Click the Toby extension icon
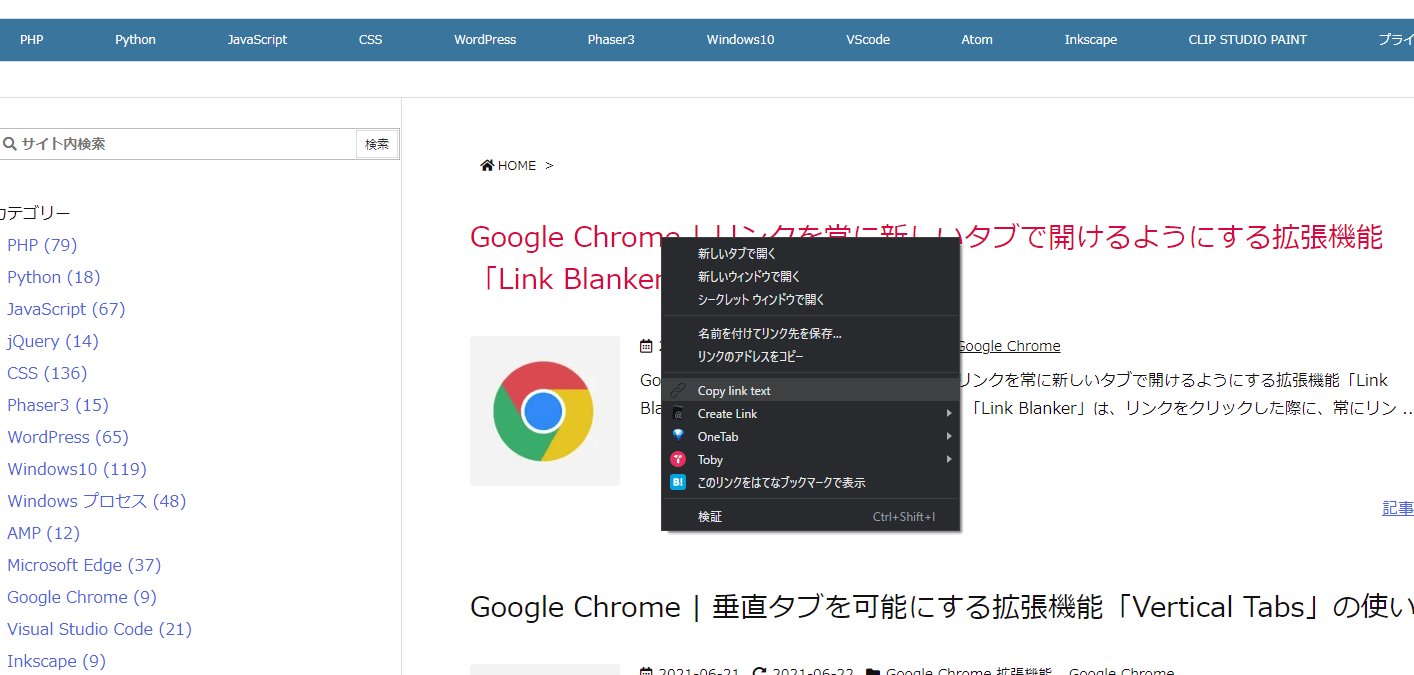This screenshot has height=675, width=1414. 679,459
